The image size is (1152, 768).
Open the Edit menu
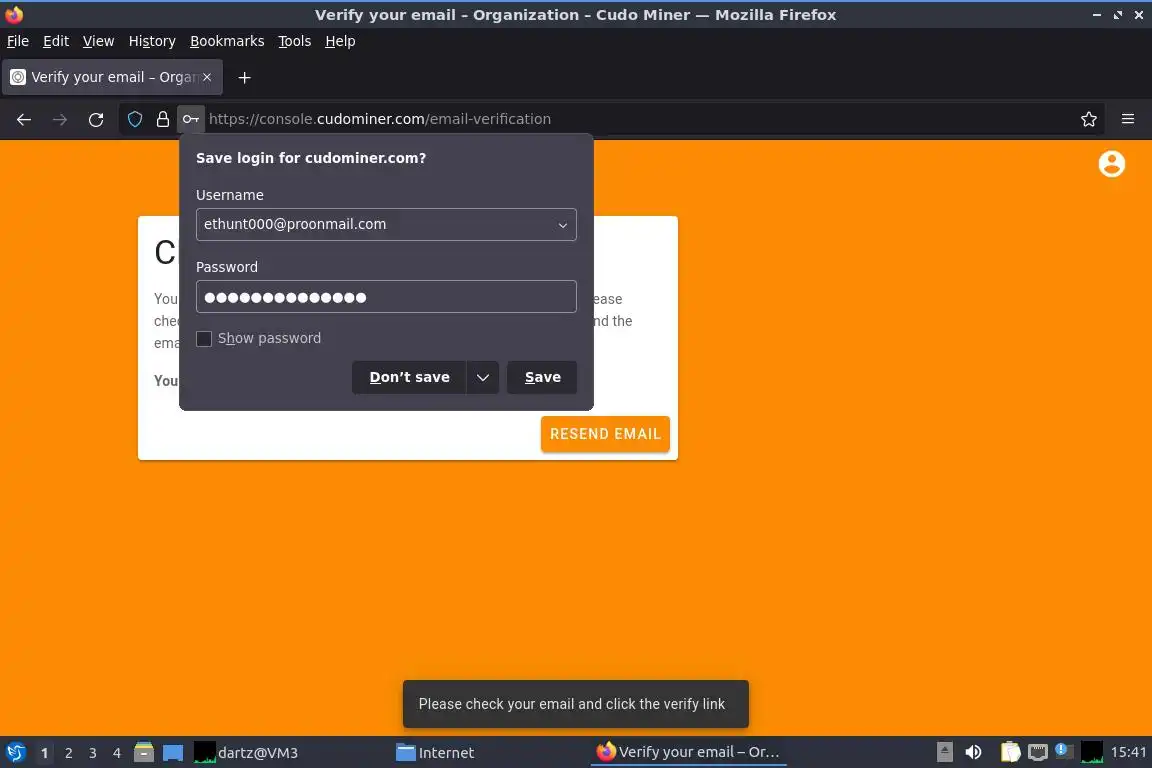pyautogui.click(x=56, y=41)
